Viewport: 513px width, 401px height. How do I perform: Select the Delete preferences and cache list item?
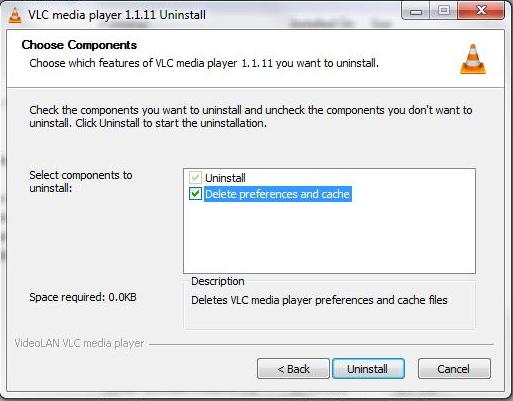pyautogui.click(x=277, y=194)
